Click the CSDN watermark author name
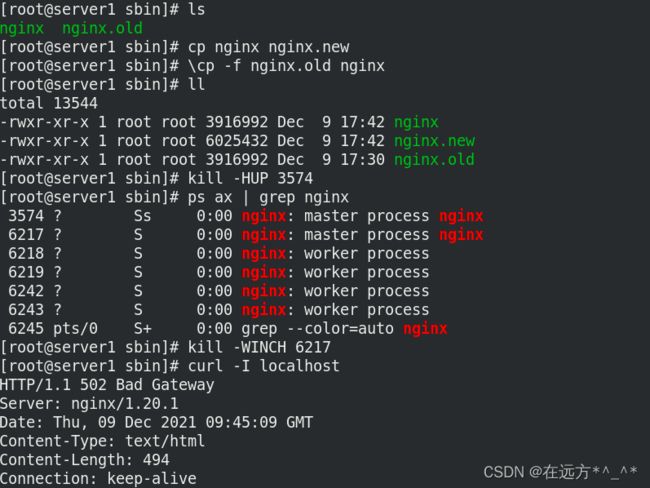The width and height of the screenshot is (650, 488). click(590, 472)
